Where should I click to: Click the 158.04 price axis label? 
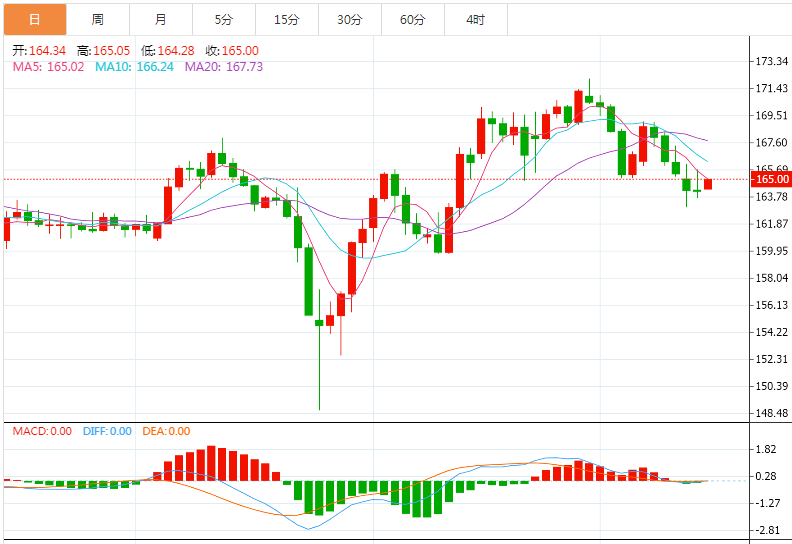point(771,278)
